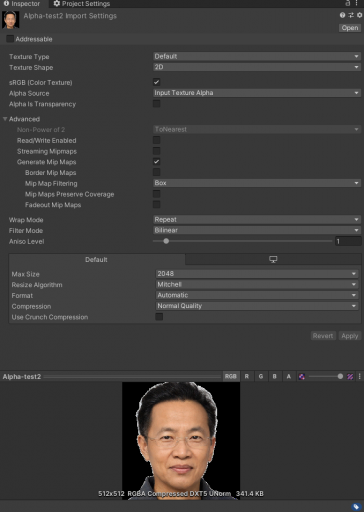Click the mip level slider in preview toolbar
Viewport: 364px width, 512px height.
pos(325,377)
